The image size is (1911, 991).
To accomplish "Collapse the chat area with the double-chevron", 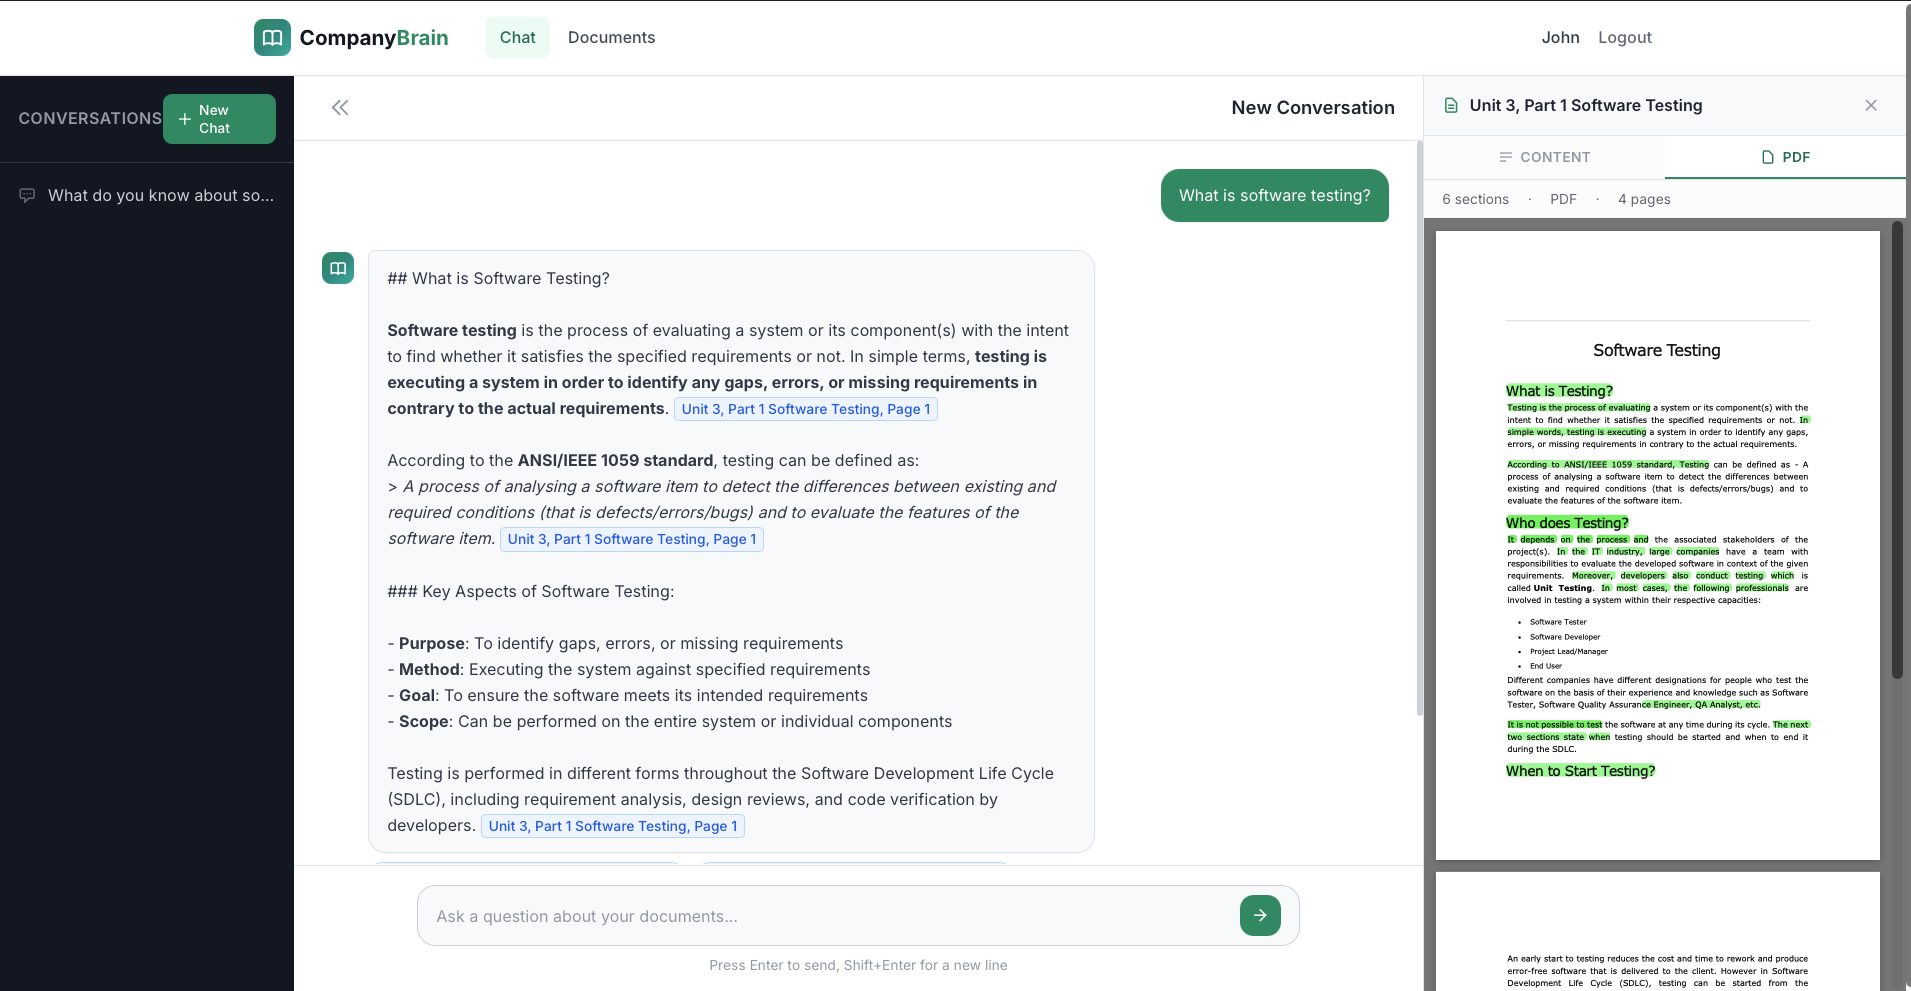I will point(340,107).
